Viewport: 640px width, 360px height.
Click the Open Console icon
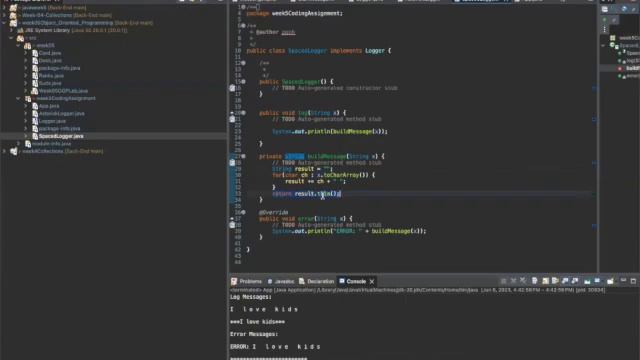tap(610, 281)
